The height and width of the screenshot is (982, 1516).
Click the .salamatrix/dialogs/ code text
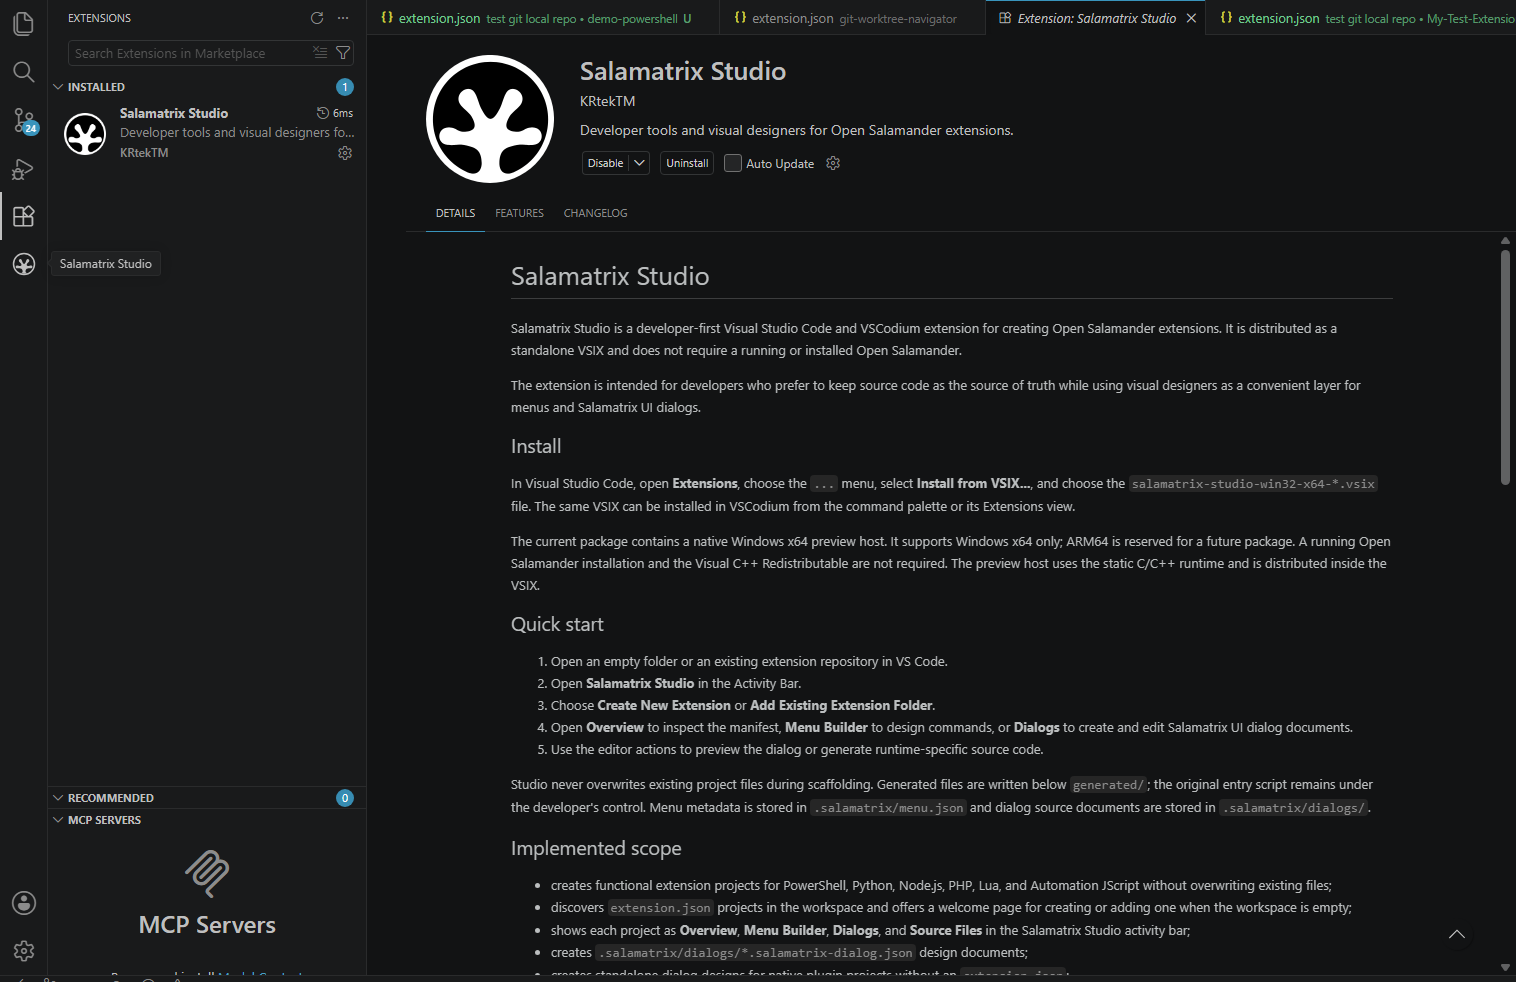click(1294, 808)
